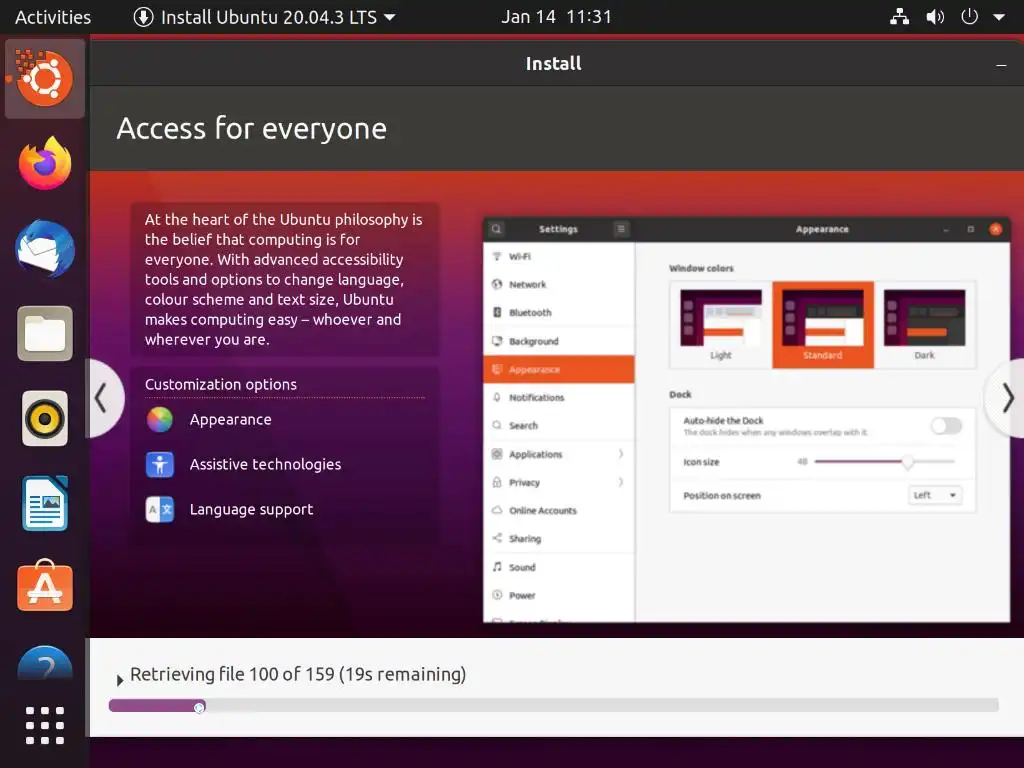Open the Files manager in dock

44,334
